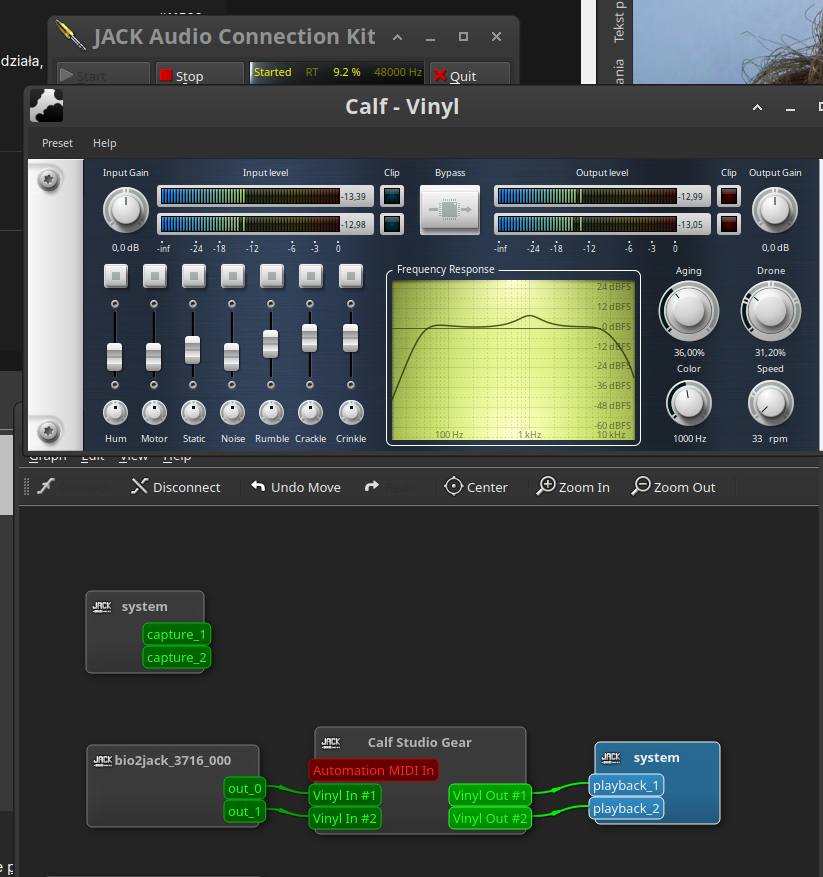Click the Static level fader handle
Image resolution: width=823 pixels, height=877 pixels.
[192, 350]
